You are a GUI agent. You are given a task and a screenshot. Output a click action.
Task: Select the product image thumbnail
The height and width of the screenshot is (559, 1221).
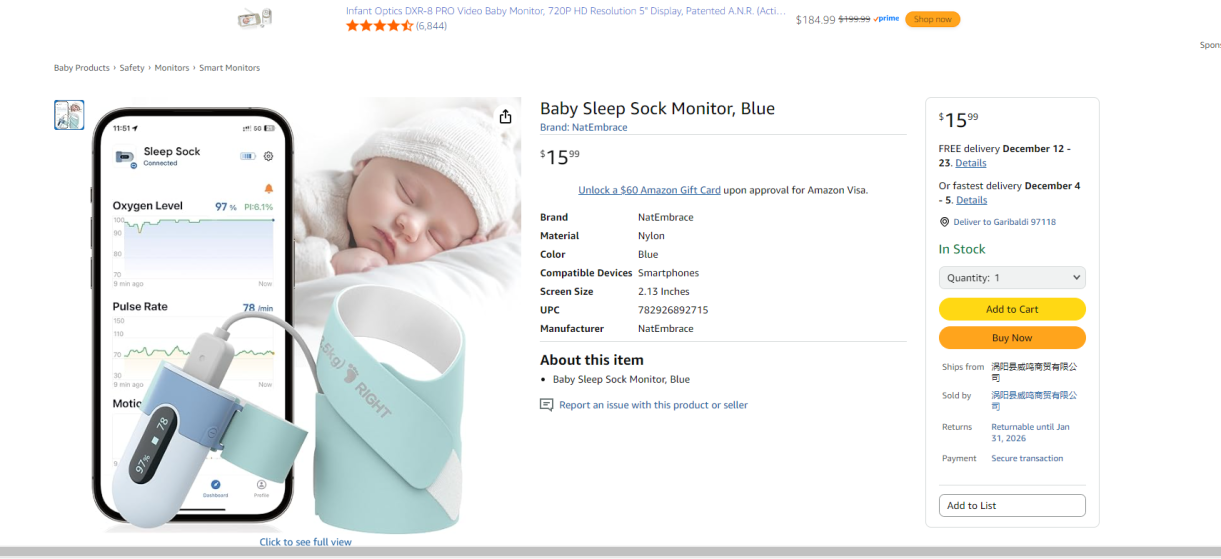[x=69, y=115]
